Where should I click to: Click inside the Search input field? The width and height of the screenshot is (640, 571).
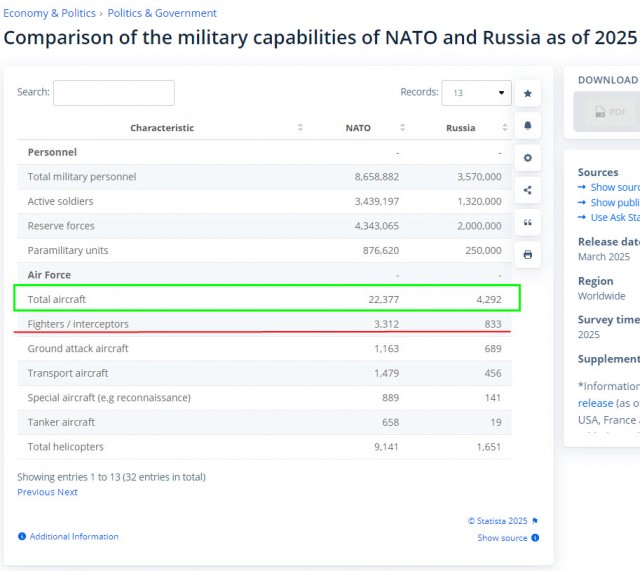click(113, 93)
